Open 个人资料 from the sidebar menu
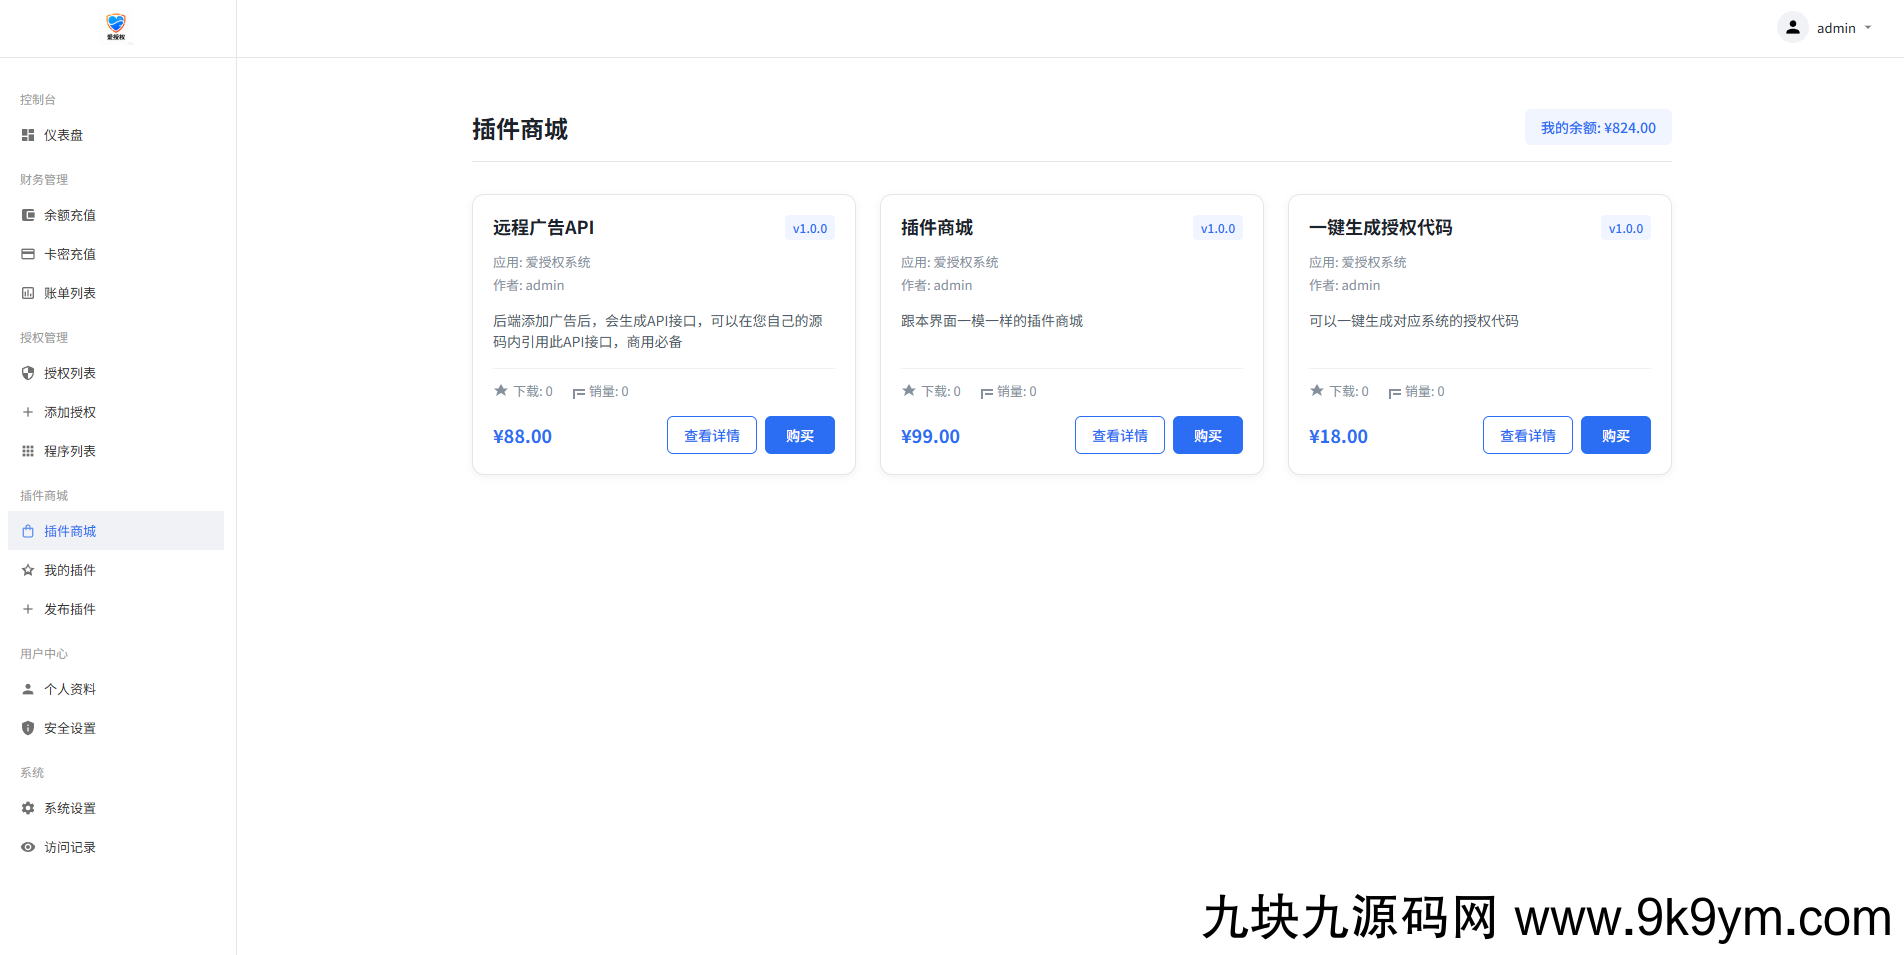The image size is (1904, 955). coord(70,688)
